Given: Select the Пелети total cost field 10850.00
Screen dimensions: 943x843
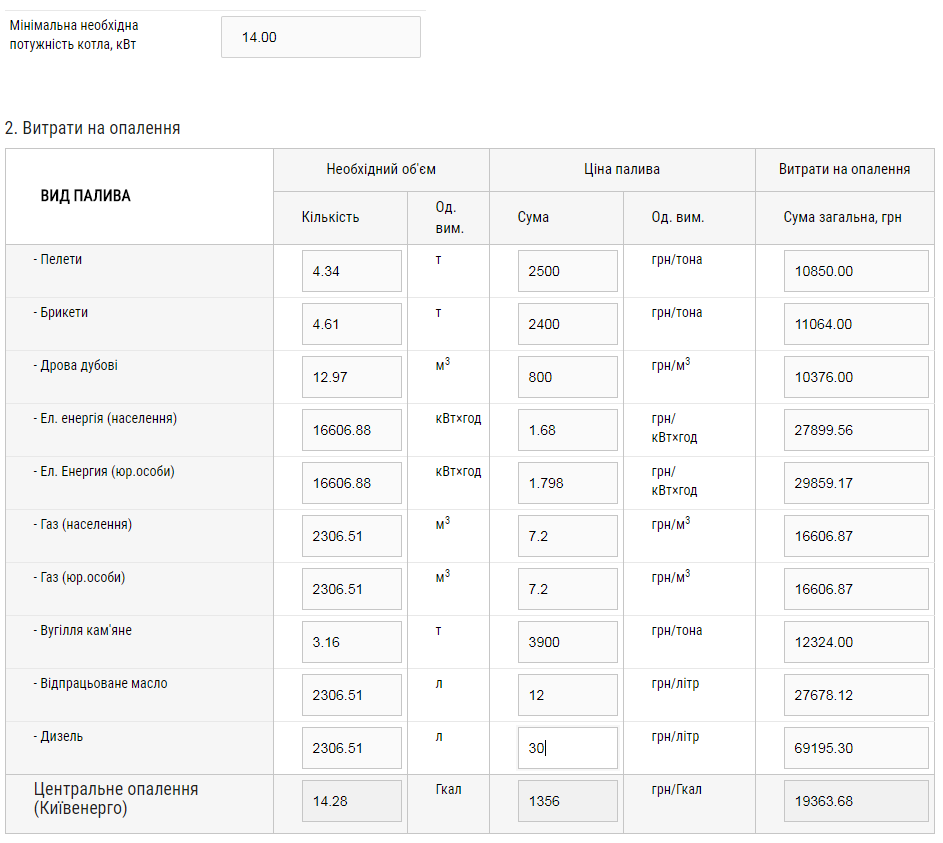Looking at the screenshot, I should (856, 271).
